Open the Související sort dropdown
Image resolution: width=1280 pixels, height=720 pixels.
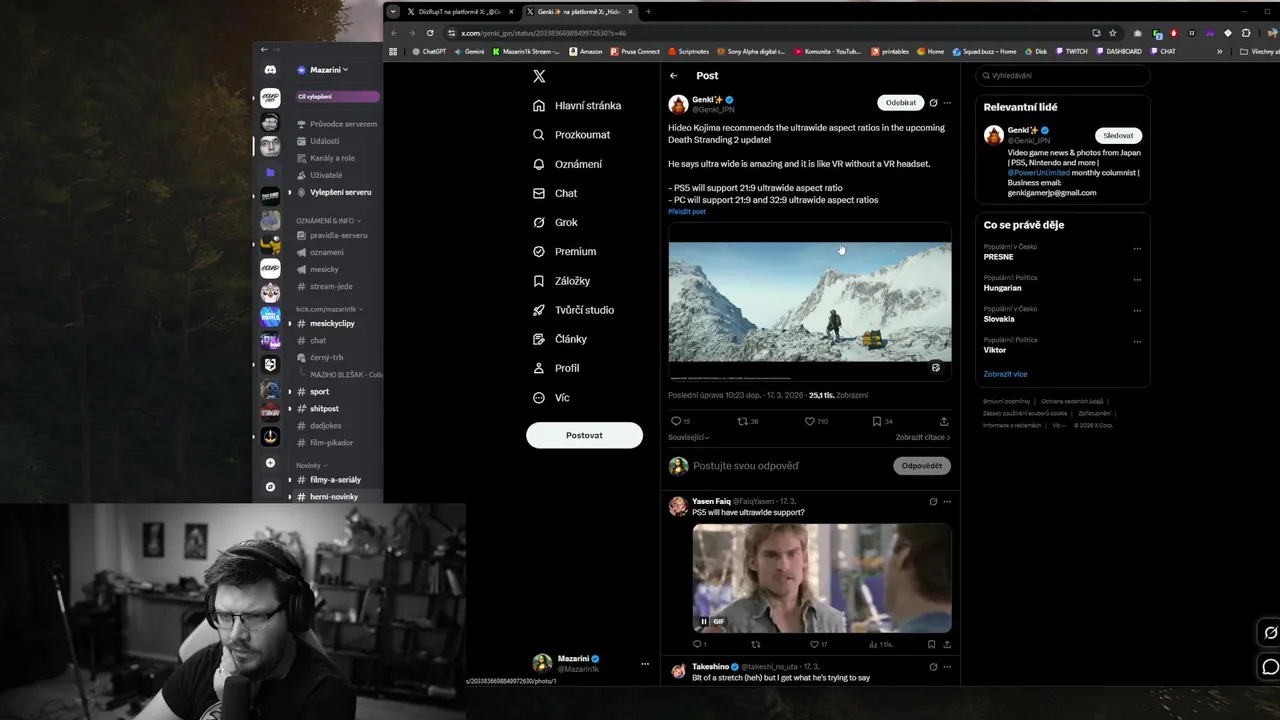689,437
